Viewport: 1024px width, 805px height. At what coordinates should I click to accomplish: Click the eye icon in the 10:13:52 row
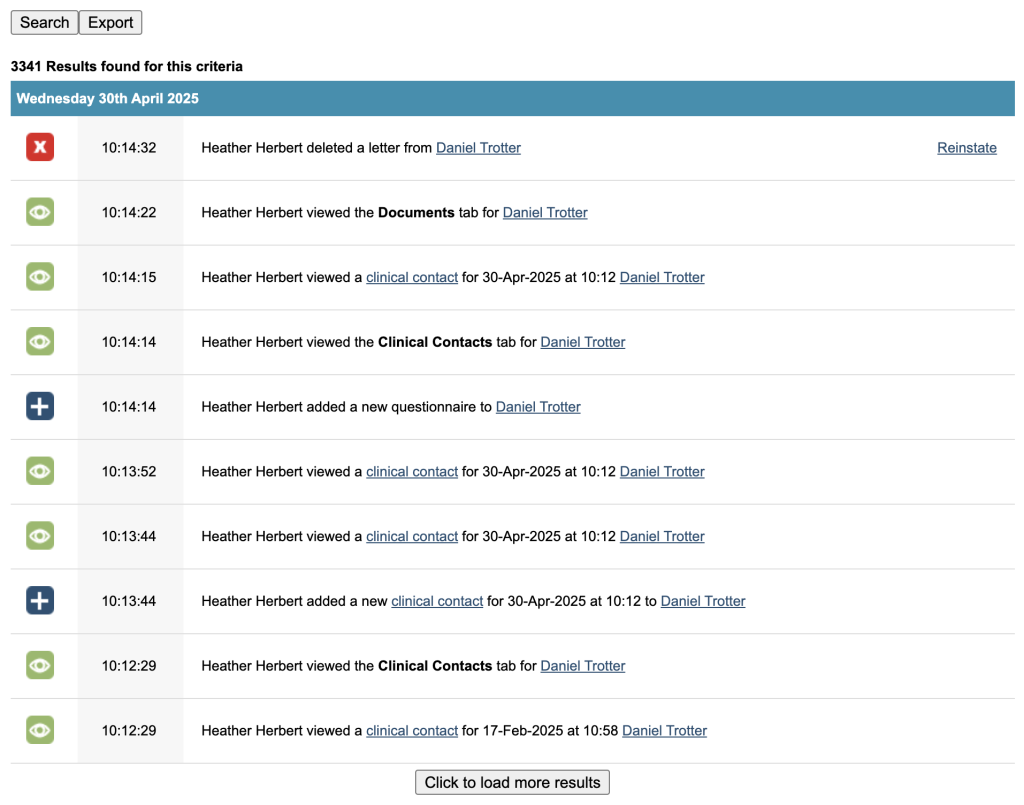40,471
